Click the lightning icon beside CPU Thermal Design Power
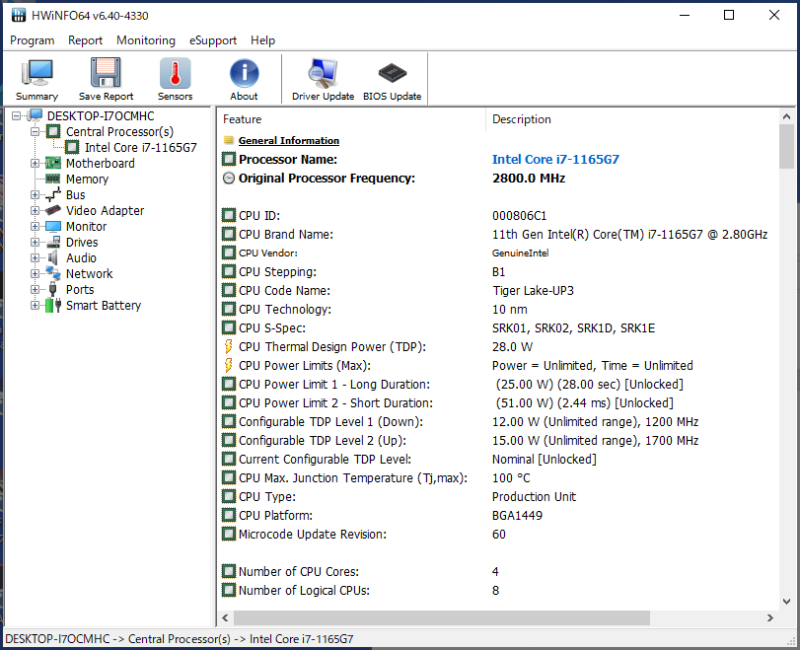Viewport: 800px width, 650px height. pos(228,347)
